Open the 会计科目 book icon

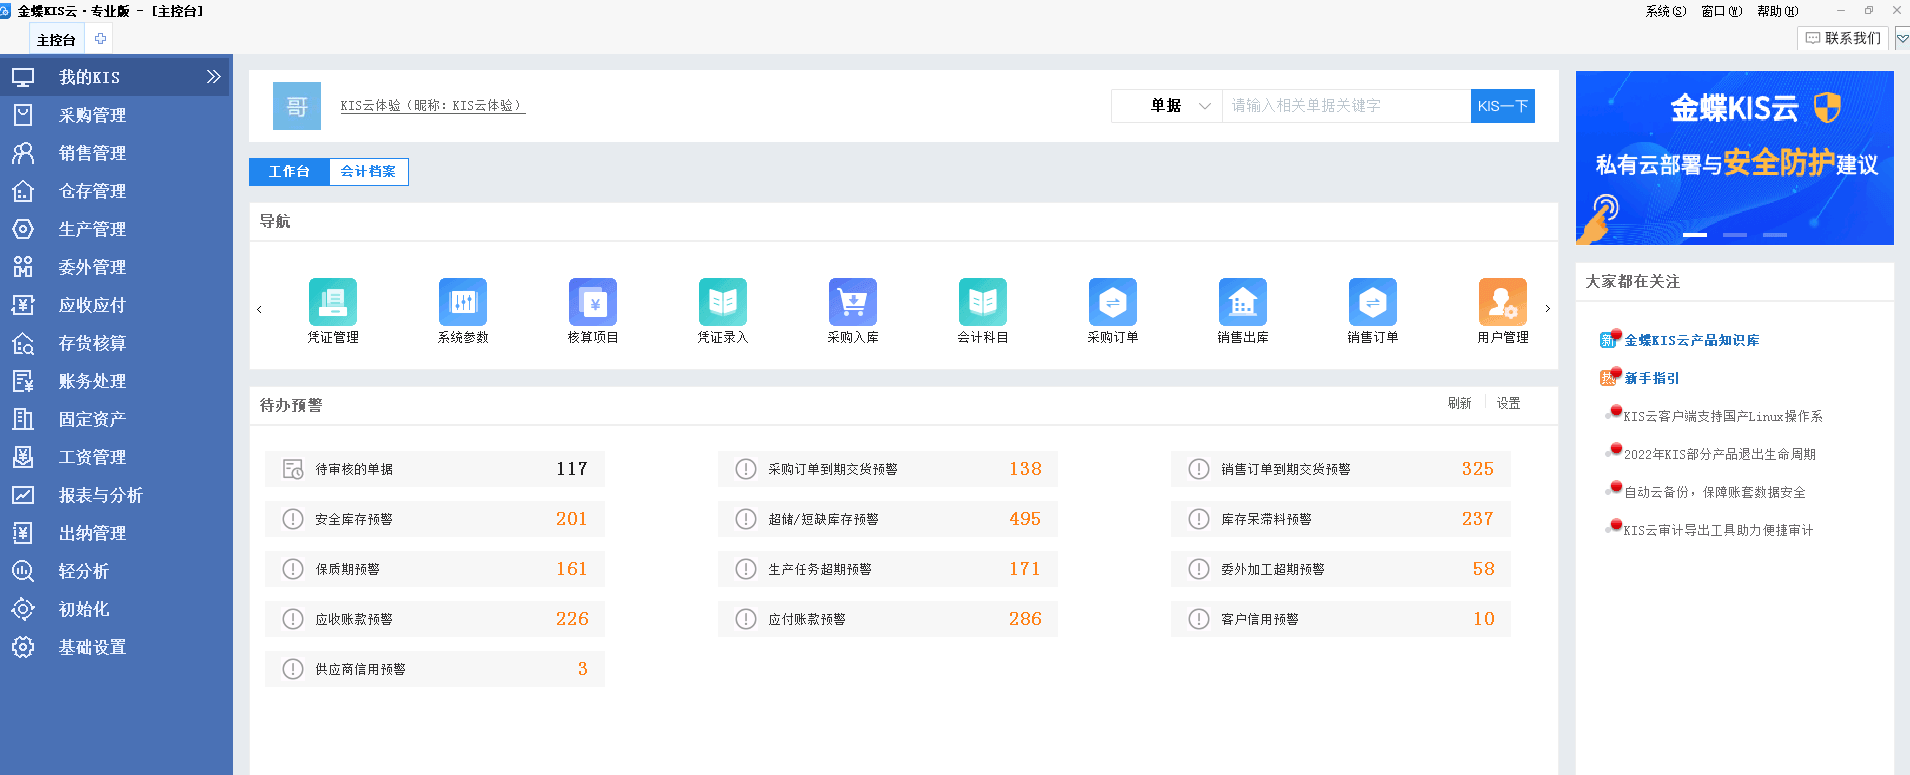coord(983,302)
